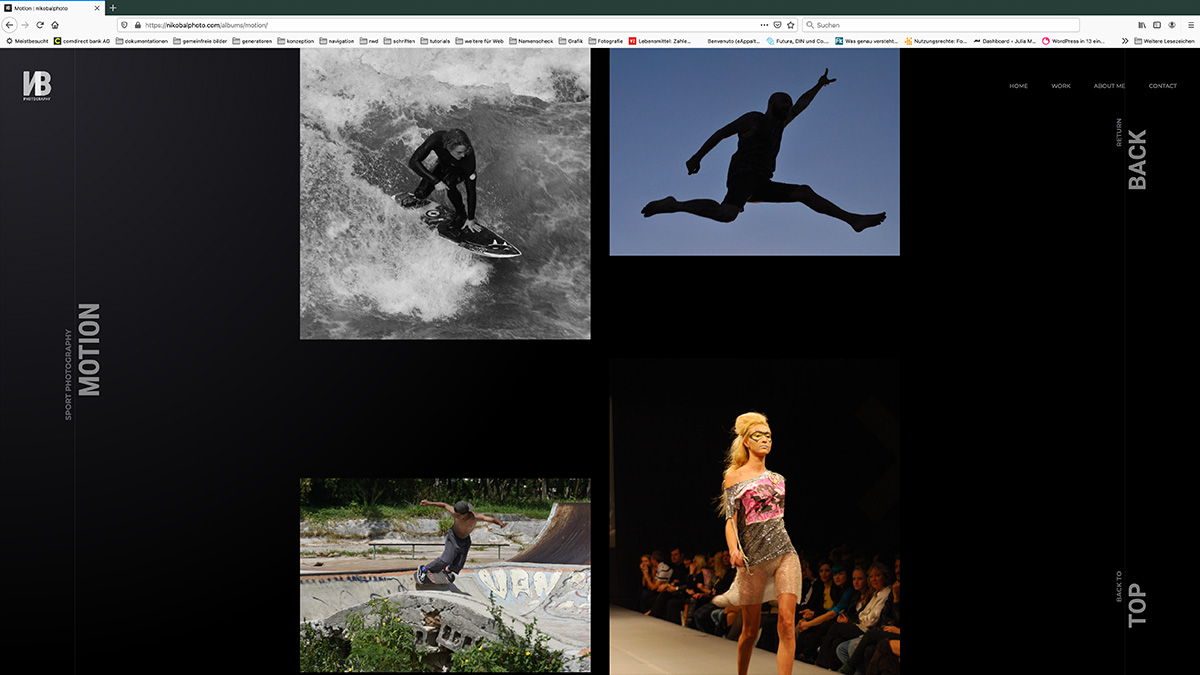Open the black-and-white surfer photo
Image resolution: width=1200 pixels, height=675 pixels.
(x=445, y=194)
